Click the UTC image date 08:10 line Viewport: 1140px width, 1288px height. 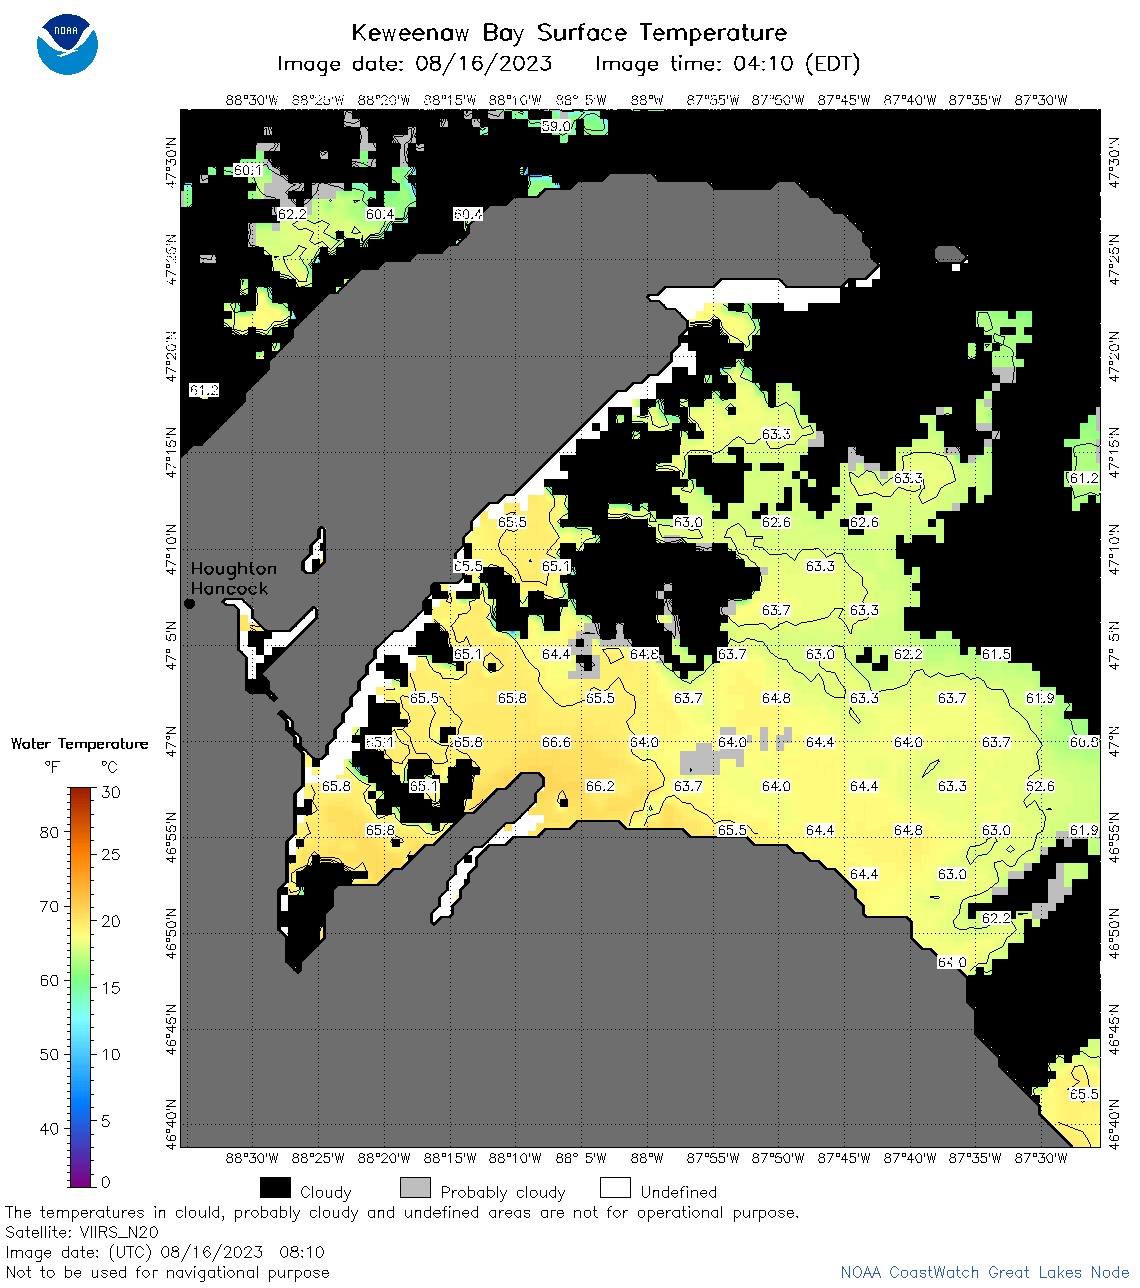pyautogui.click(x=165, y=1252)
